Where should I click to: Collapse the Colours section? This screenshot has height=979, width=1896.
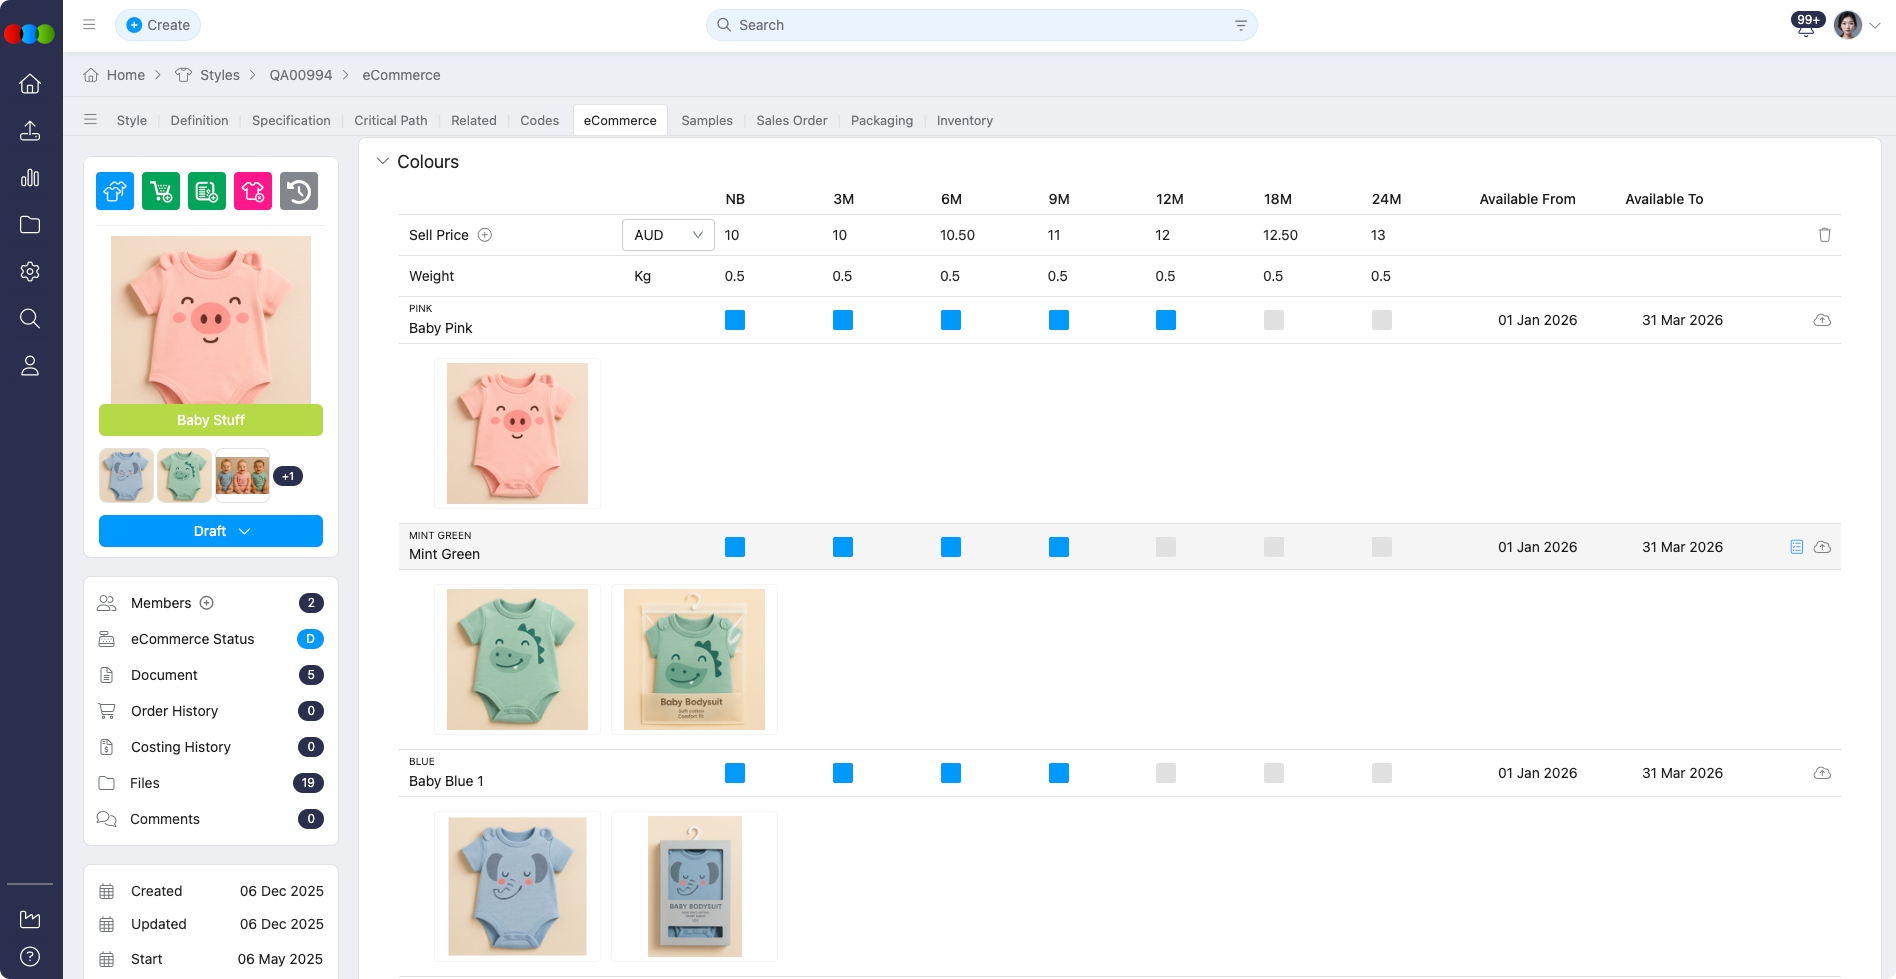point(382,161)
